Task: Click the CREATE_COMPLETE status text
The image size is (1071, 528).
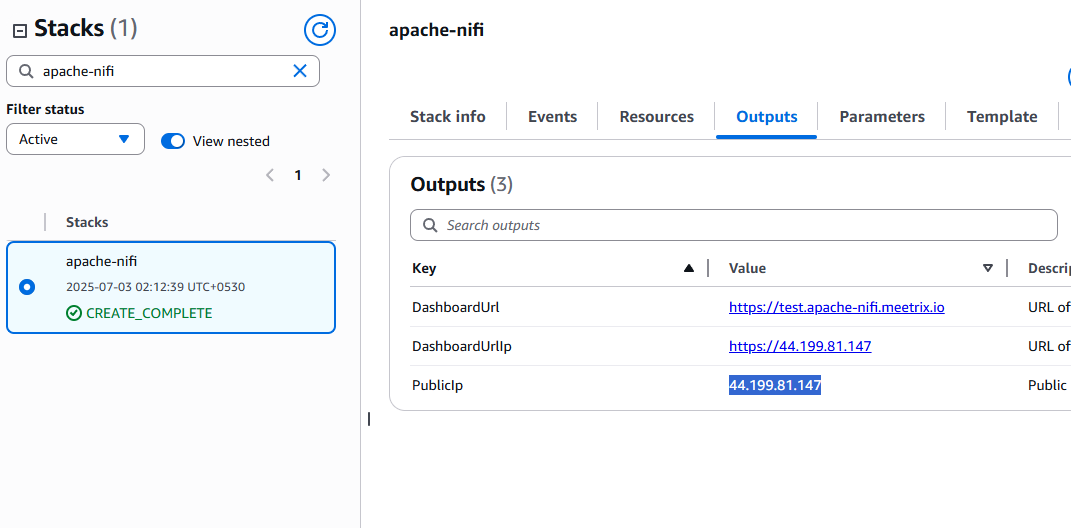Action: coord(149,314)
